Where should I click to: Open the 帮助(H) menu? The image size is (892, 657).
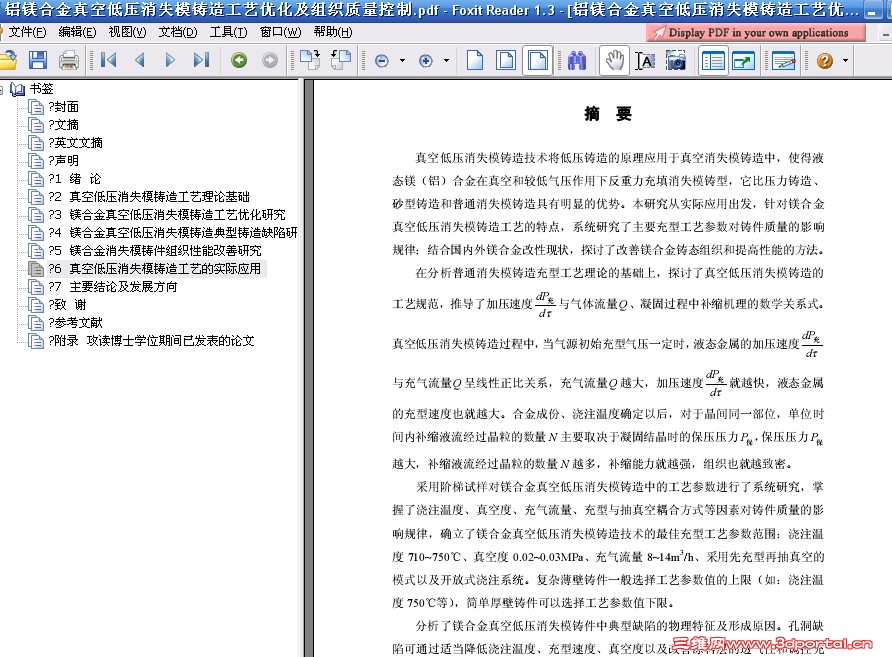point(333,32)
